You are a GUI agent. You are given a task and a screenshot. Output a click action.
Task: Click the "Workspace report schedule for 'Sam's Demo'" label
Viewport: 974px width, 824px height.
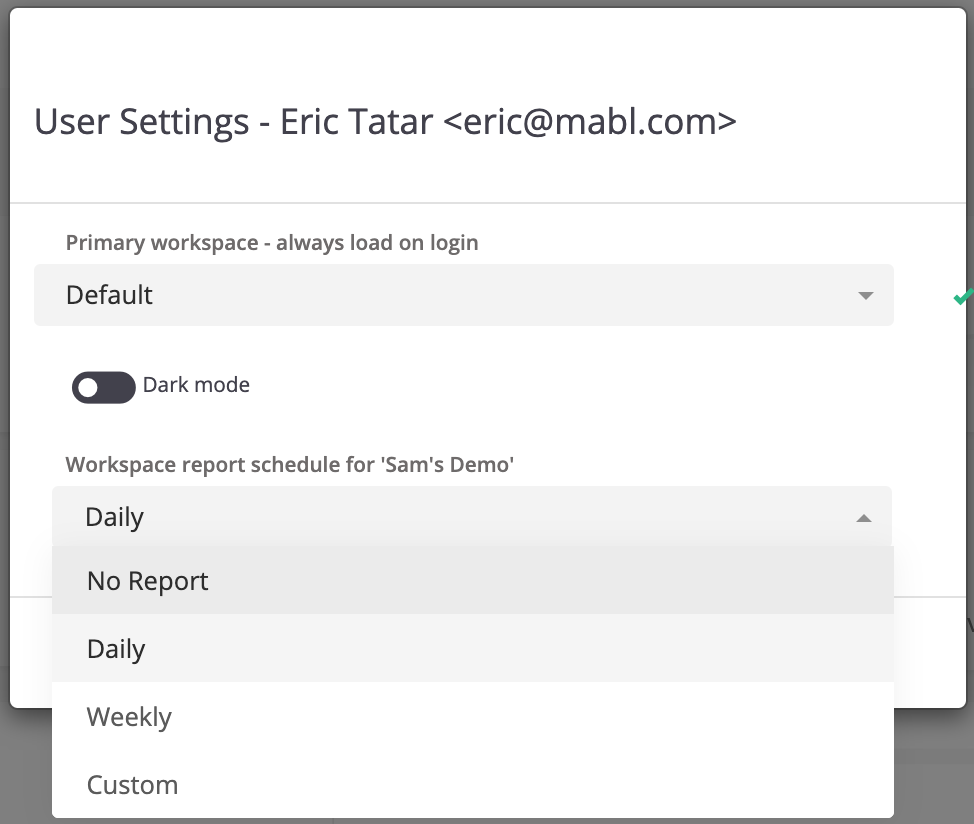[x=289, y=465]
